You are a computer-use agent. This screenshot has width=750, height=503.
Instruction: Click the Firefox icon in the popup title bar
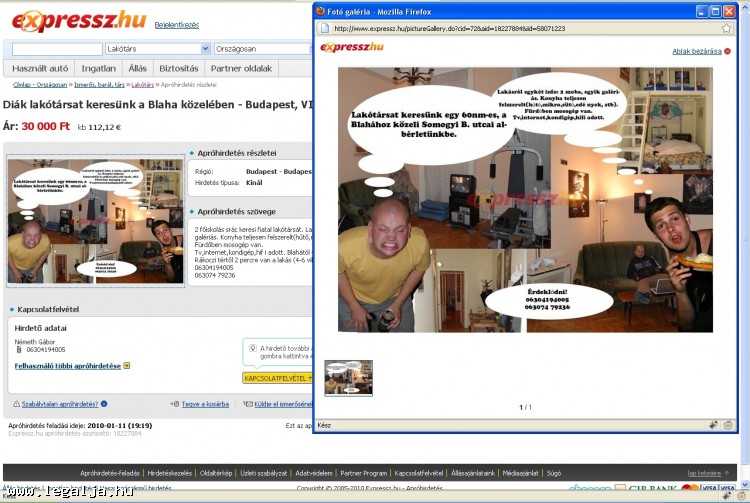tap(321, 11)
